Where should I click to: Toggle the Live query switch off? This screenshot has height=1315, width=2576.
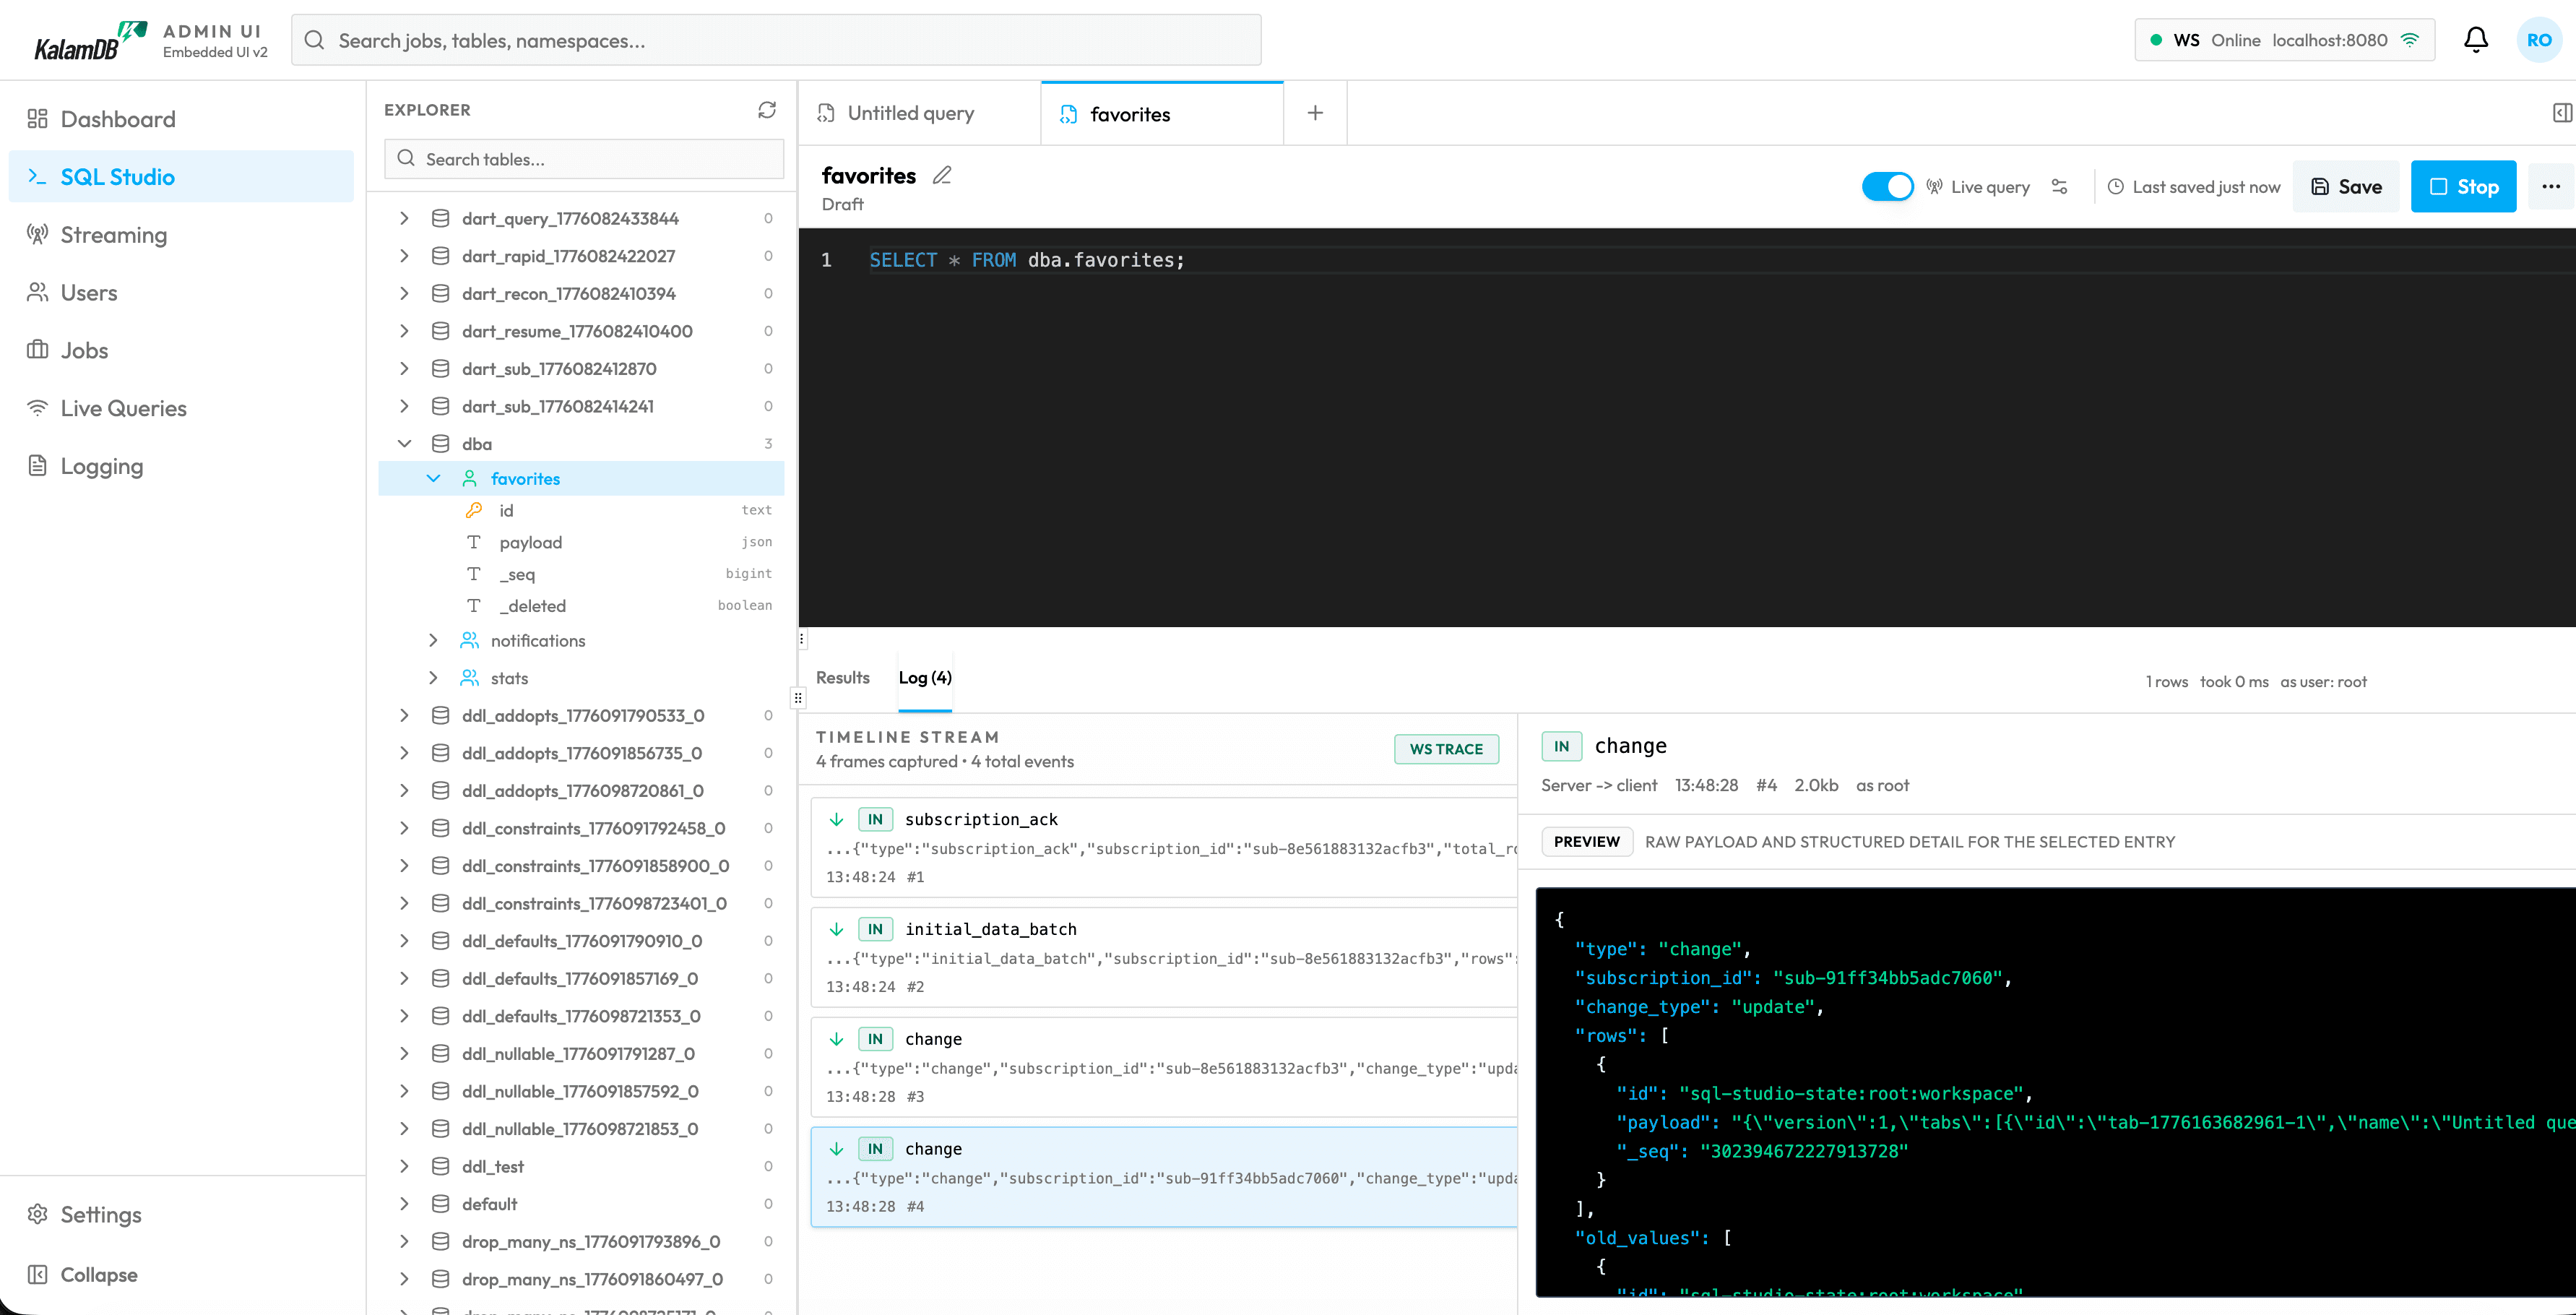[x=1887, y=186]
